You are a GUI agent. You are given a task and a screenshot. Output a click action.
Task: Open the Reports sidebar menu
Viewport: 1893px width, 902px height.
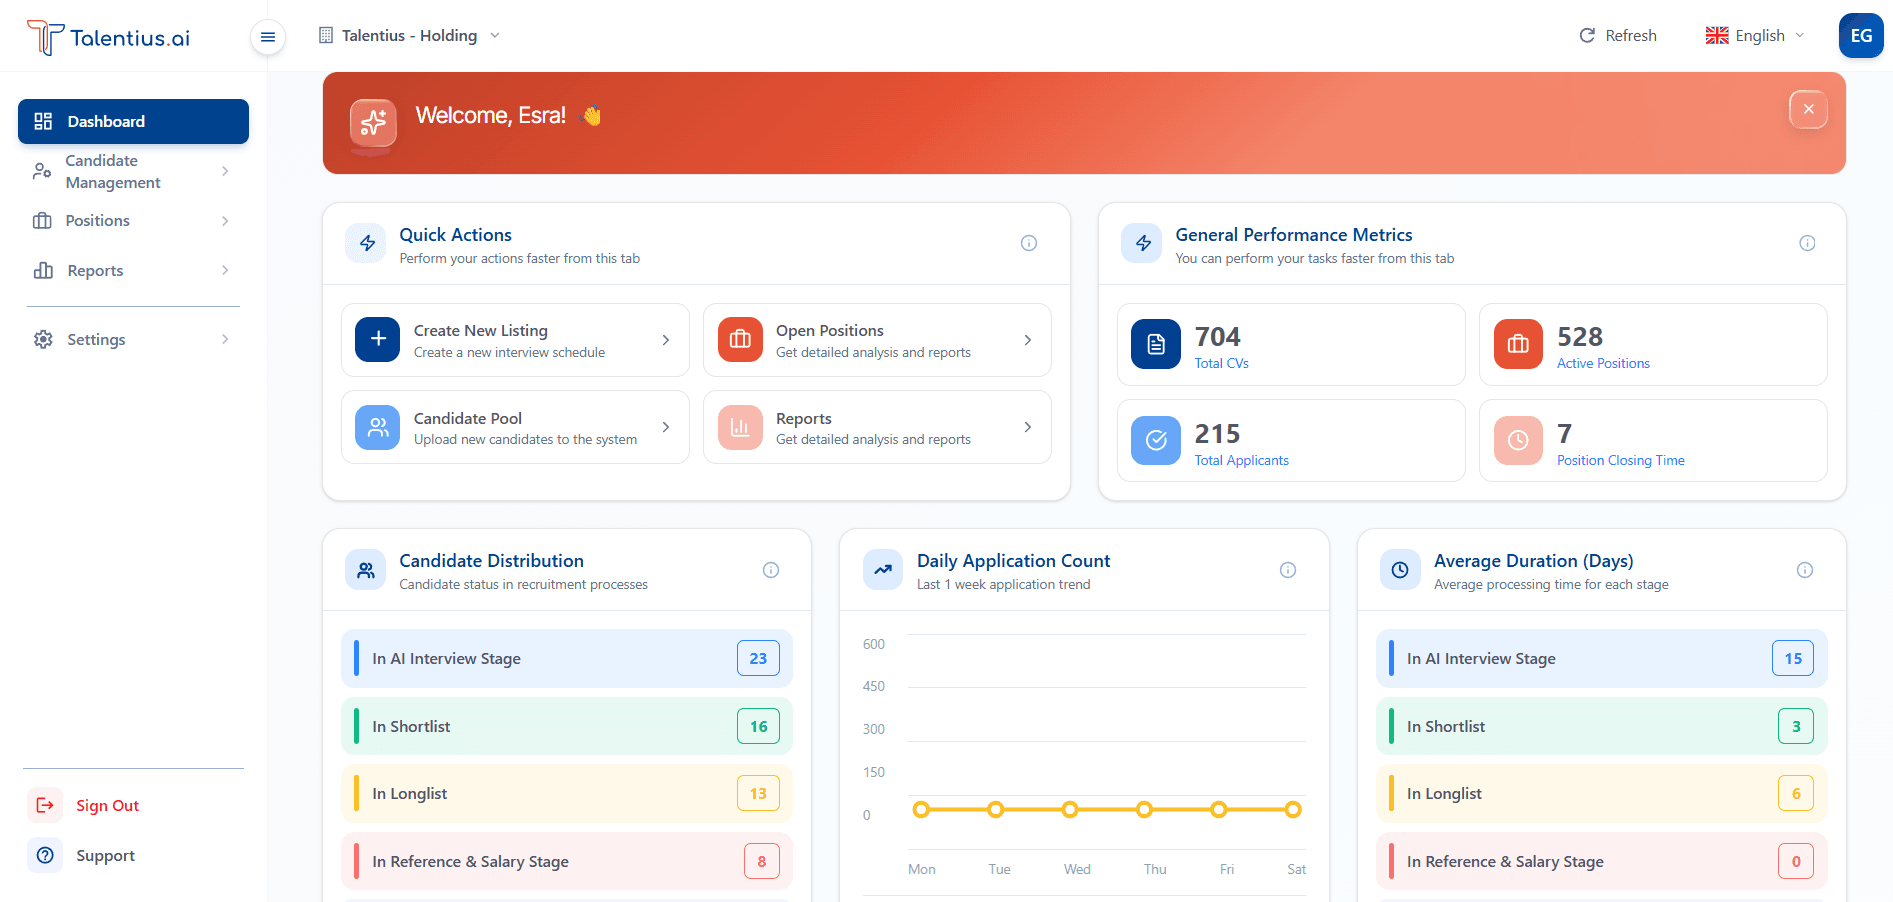pos(133,270)
